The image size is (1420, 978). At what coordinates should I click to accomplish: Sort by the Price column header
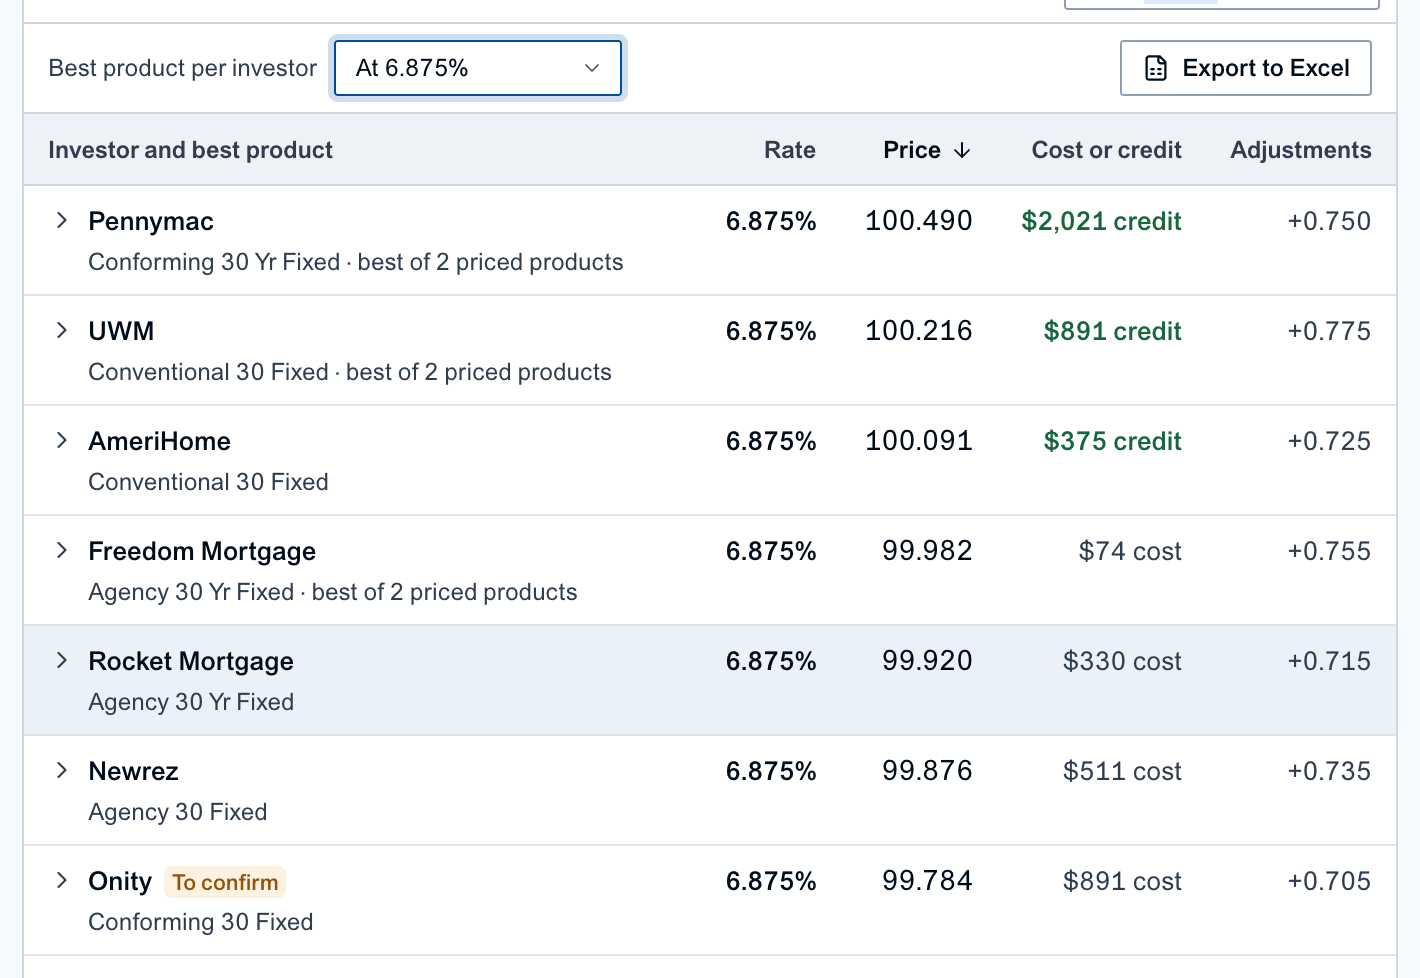(x=927, y=150)
